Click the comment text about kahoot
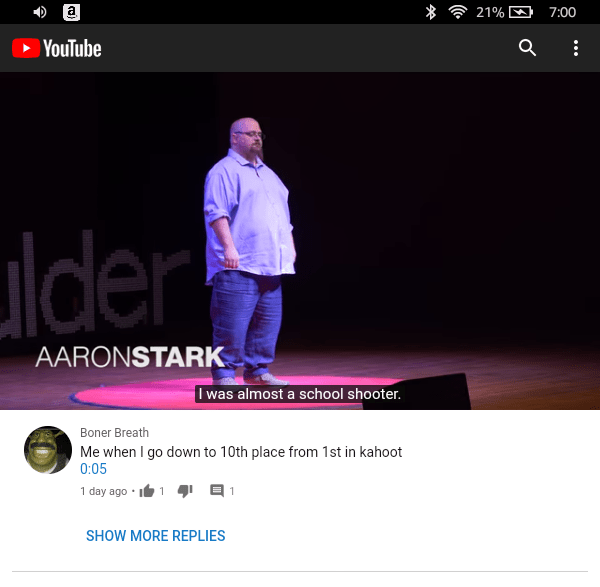600x587 pixels. (241, 452)
